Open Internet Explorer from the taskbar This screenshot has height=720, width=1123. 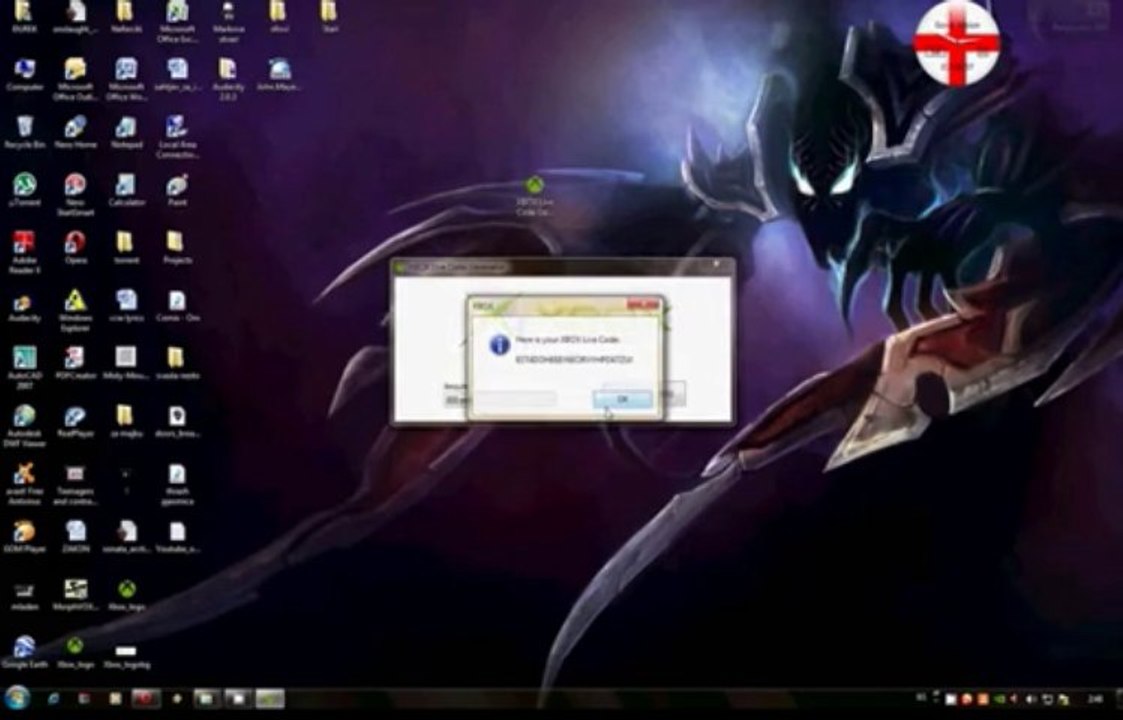(x=54, y=699)
